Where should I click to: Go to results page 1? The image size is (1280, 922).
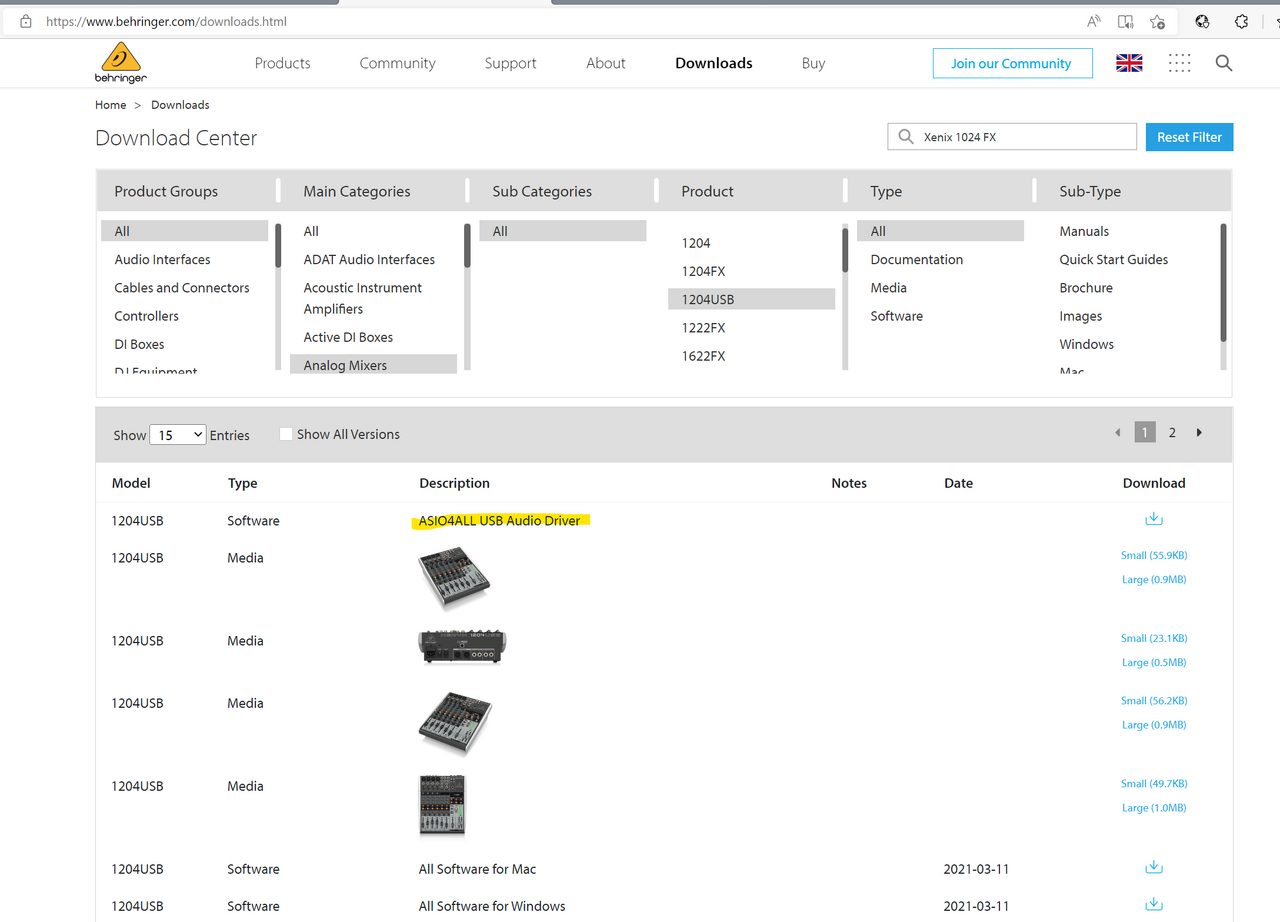(x=1145, y=433)
